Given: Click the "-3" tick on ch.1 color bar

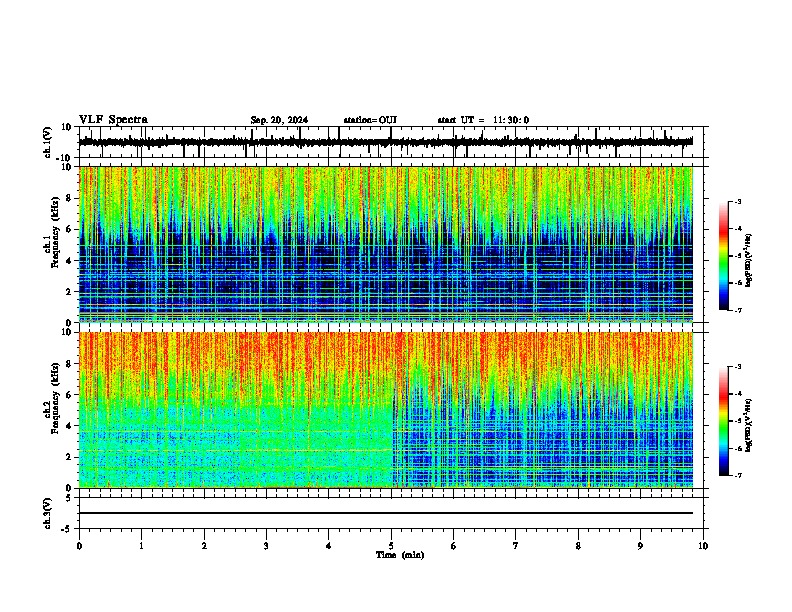Looking at the screenshot, I should (x=737, y=201).
